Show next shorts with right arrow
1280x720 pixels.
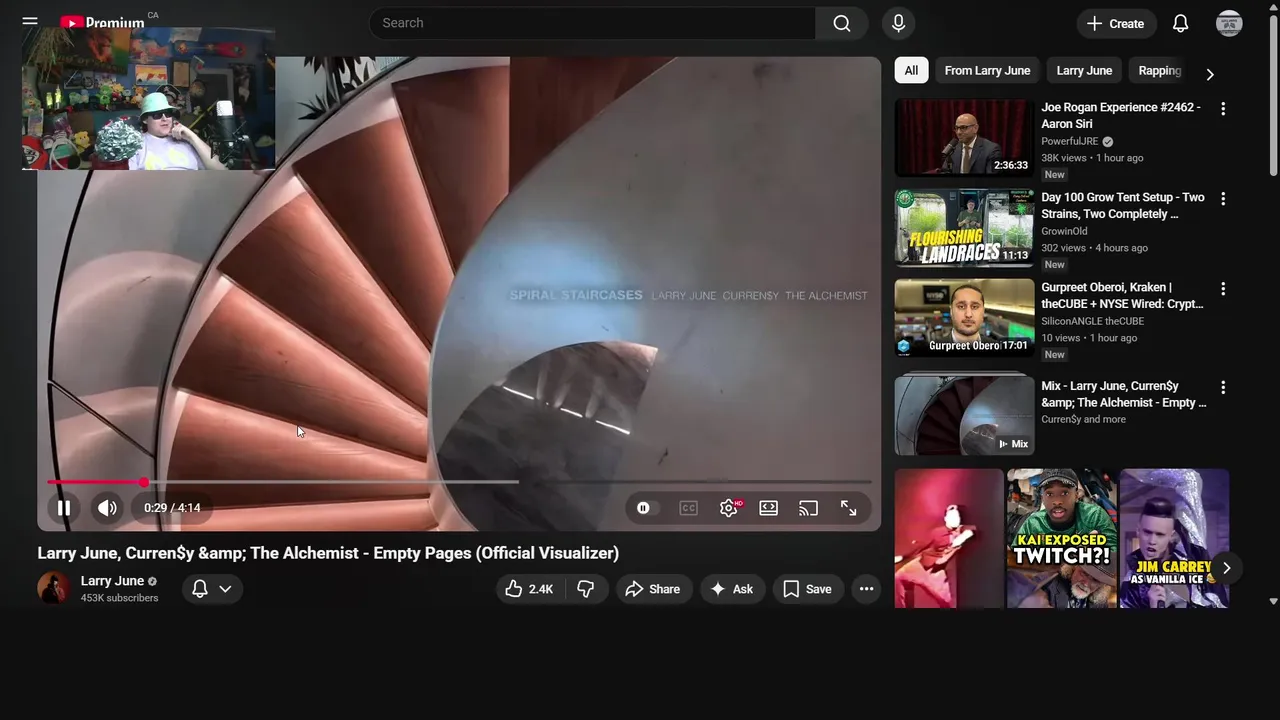tap(1226, 568)
